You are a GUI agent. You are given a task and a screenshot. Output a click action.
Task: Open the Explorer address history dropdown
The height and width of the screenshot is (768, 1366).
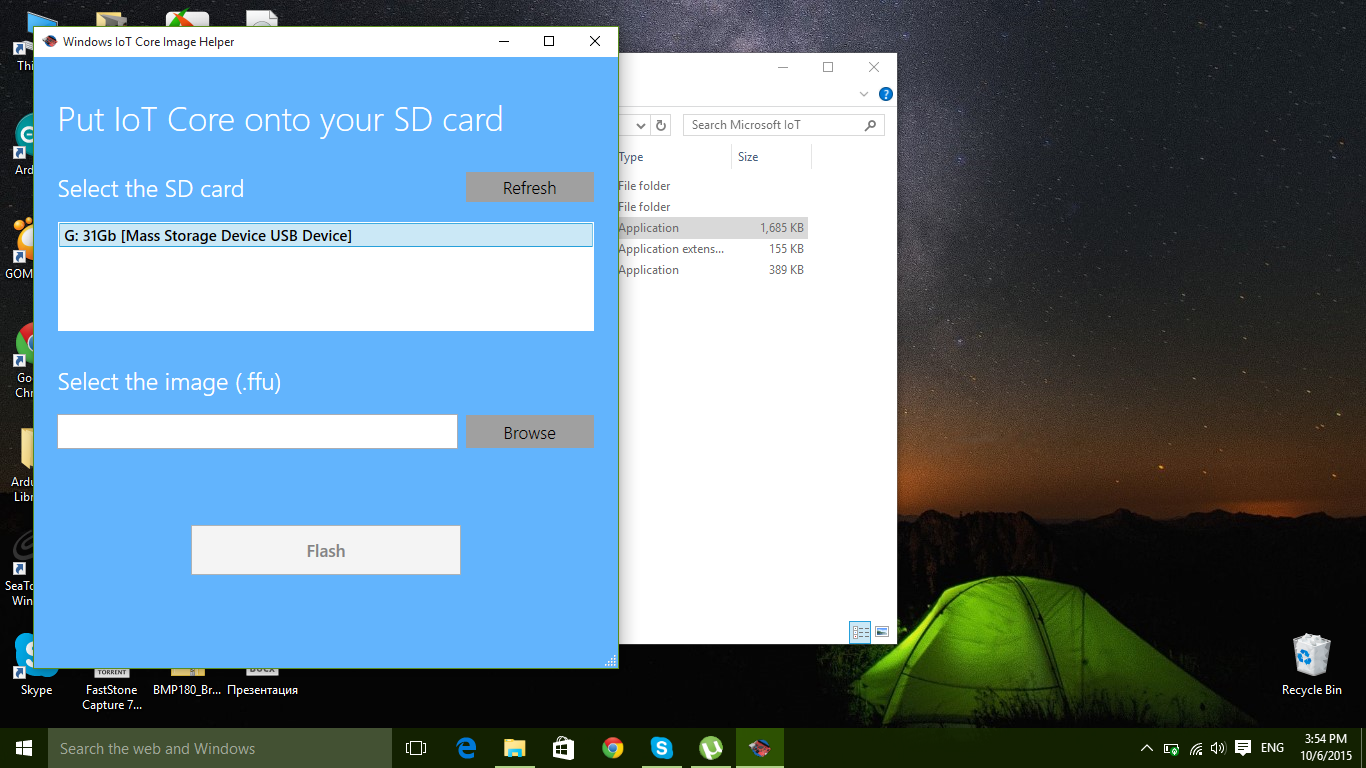point(640,125)
